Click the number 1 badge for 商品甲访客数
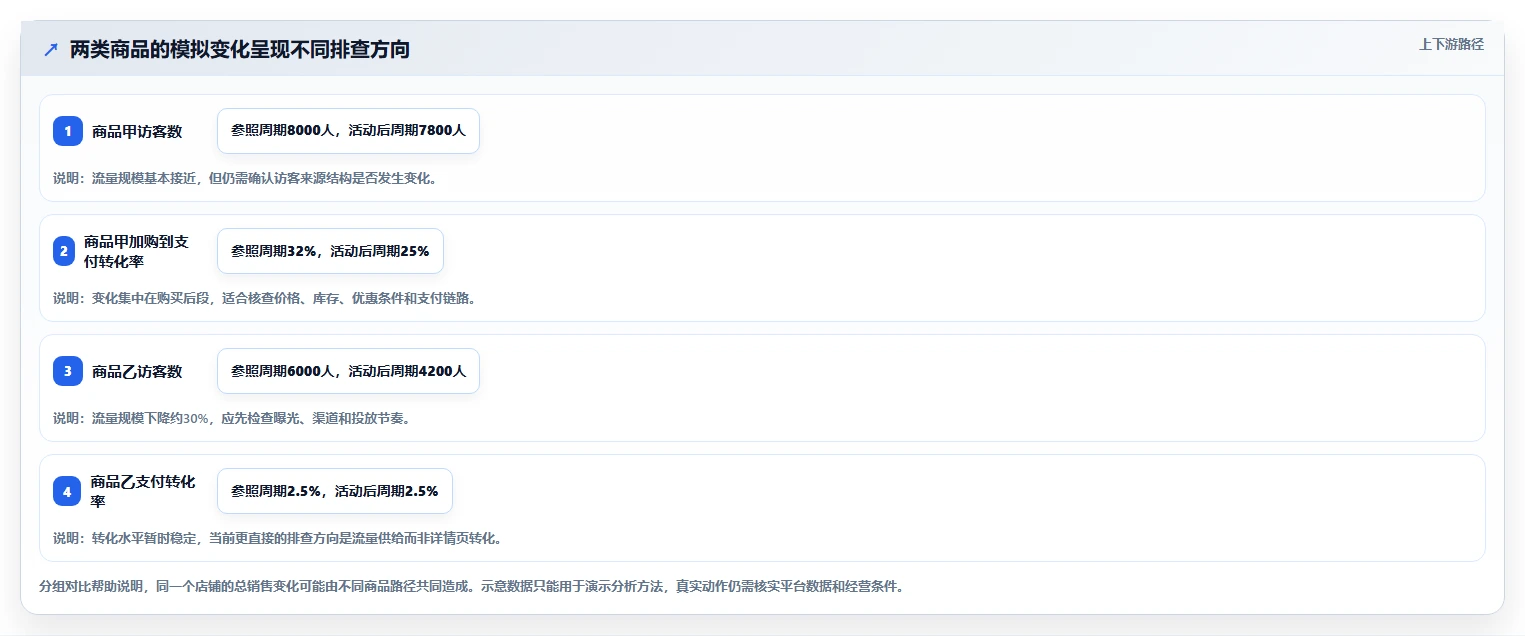 (68, 131)
